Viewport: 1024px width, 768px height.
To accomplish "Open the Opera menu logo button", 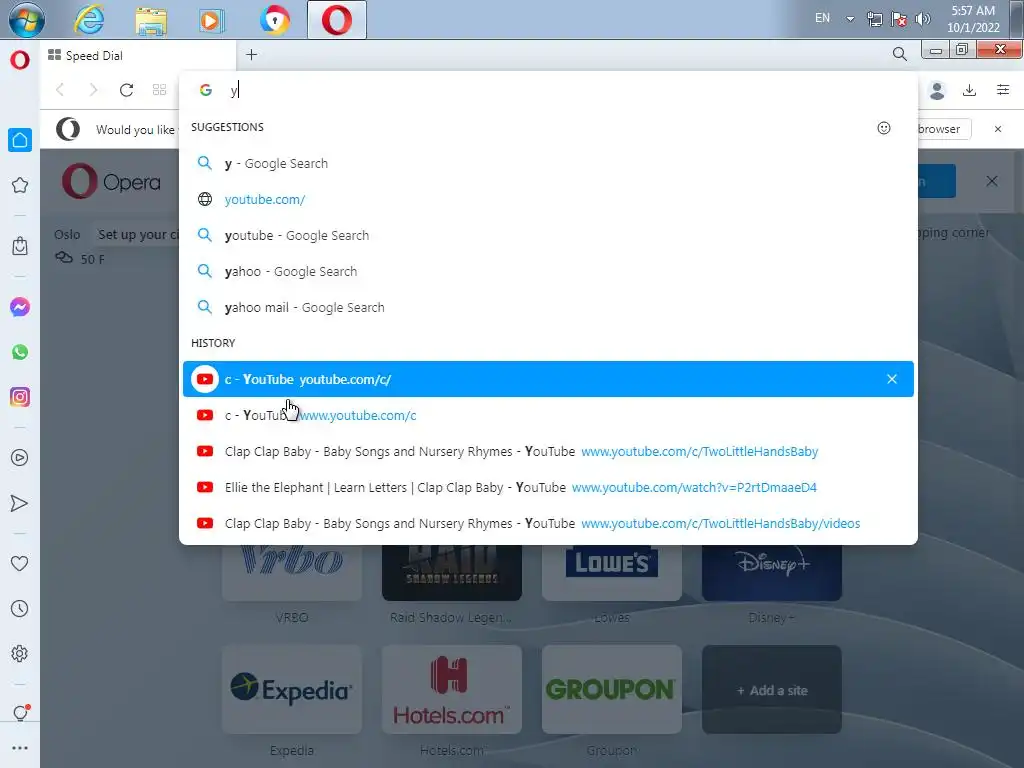I will click(x=20, y=60).
